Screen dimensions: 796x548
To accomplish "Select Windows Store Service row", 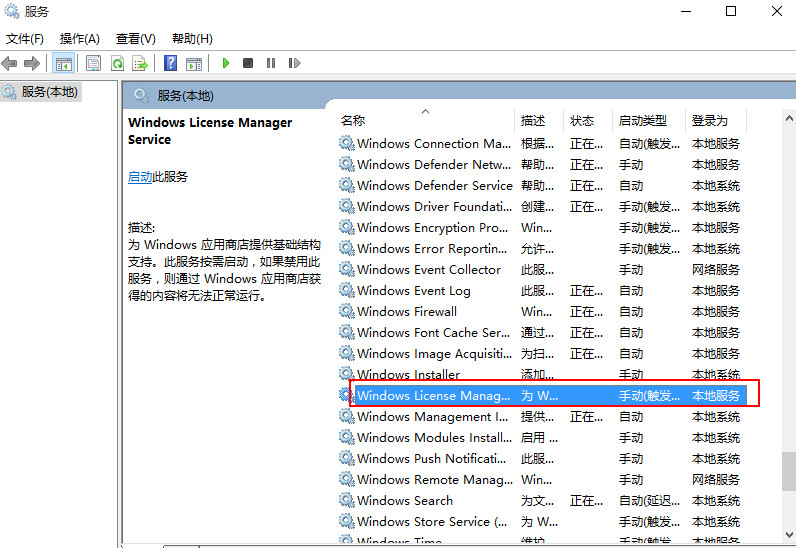I will pyautogui.click(x=542, y=522).
